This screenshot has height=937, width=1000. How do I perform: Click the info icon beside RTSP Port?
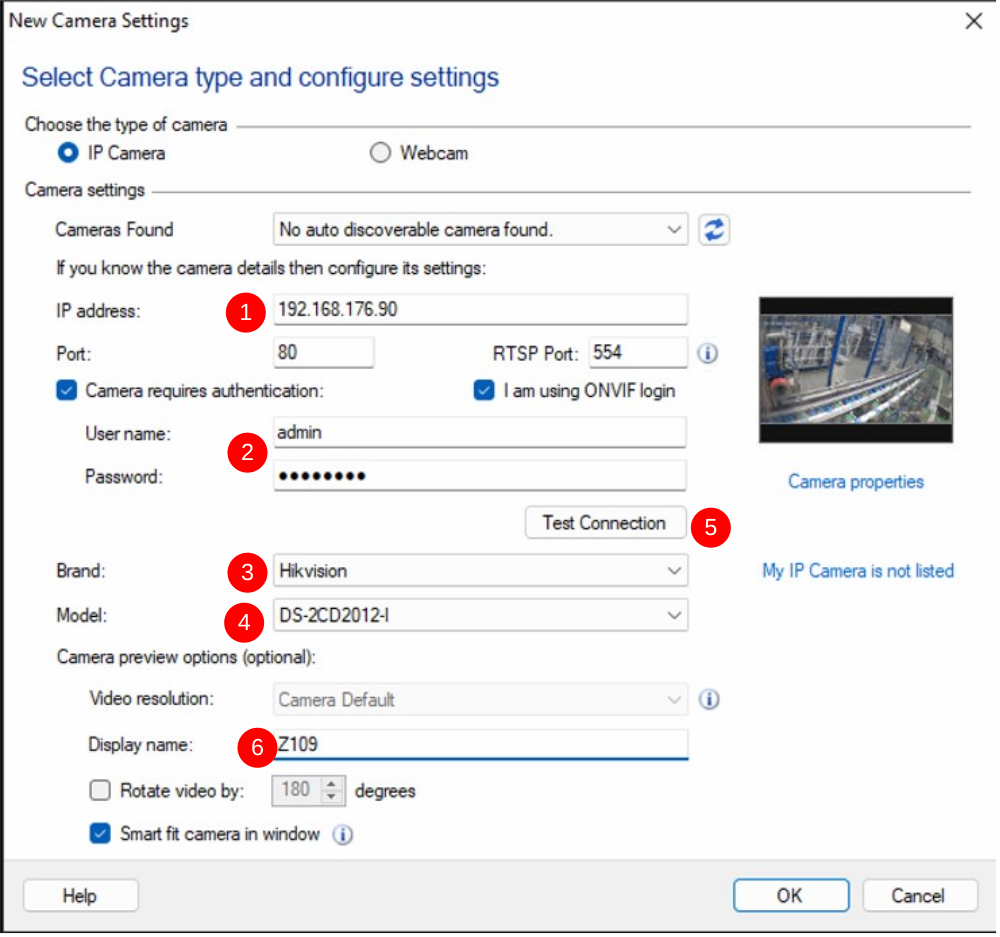click(707, 352)
